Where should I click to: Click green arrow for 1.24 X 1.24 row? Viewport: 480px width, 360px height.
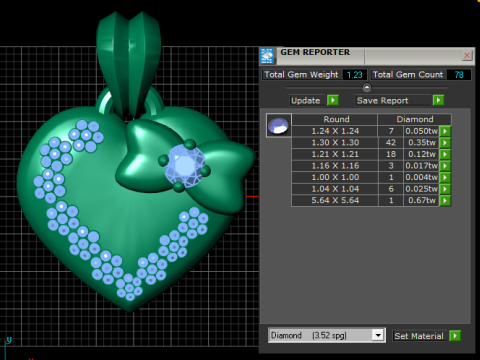click(x=445, y=131)
